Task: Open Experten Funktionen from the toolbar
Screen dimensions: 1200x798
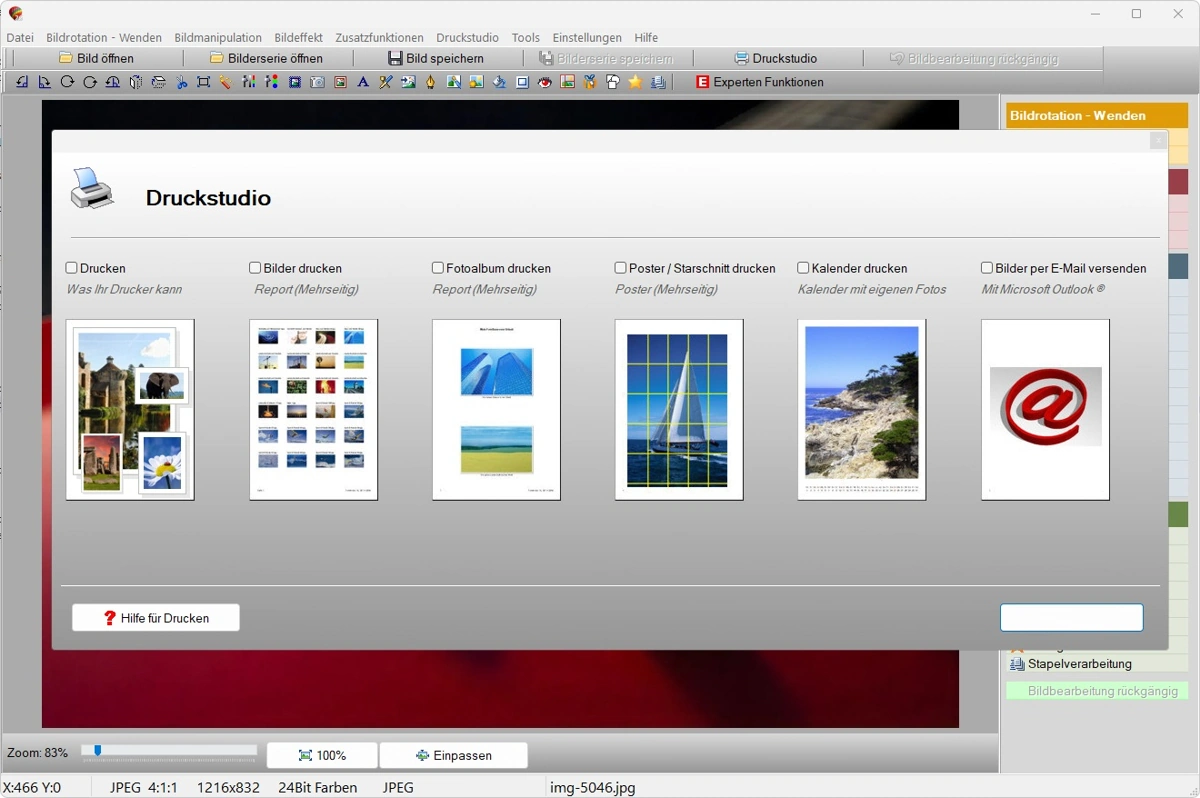Action: click(759, 82)
